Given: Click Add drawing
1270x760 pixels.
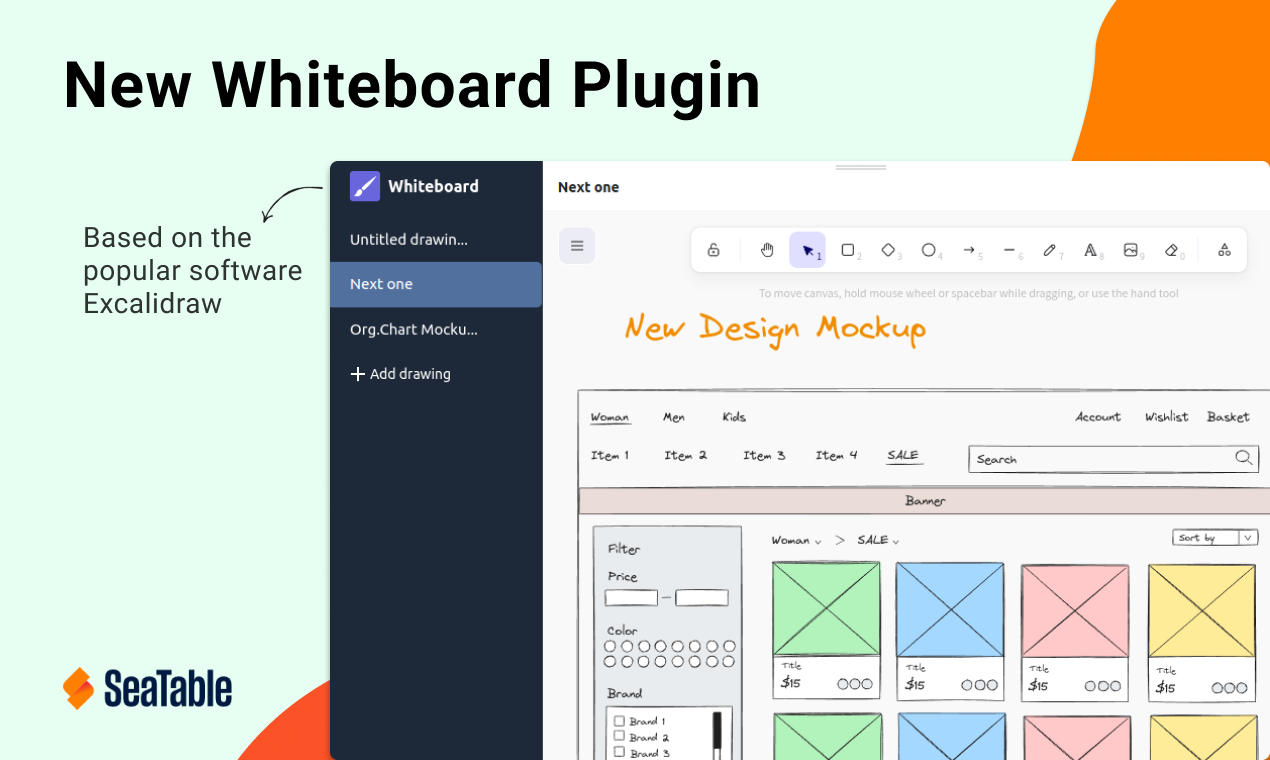Looking at the screenshot, I should click(400, 374).
